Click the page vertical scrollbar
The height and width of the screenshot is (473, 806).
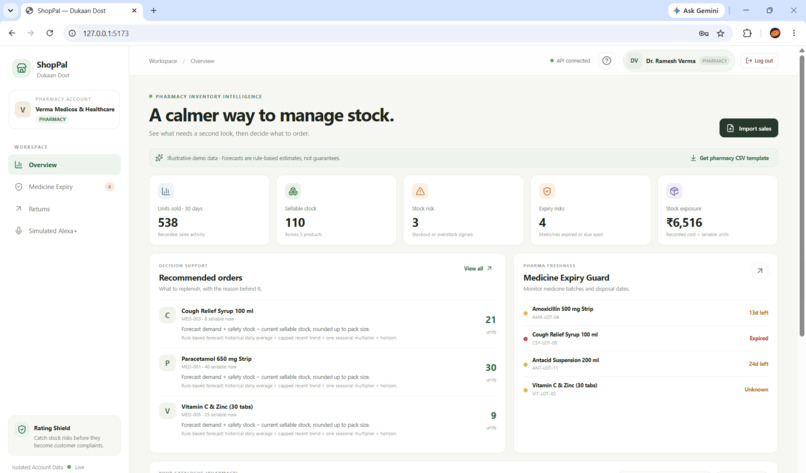point(801,194)
